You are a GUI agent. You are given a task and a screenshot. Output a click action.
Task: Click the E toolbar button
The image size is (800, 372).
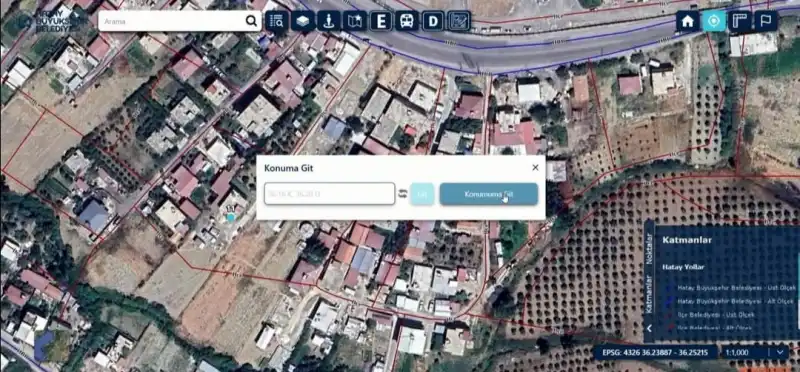381,21
